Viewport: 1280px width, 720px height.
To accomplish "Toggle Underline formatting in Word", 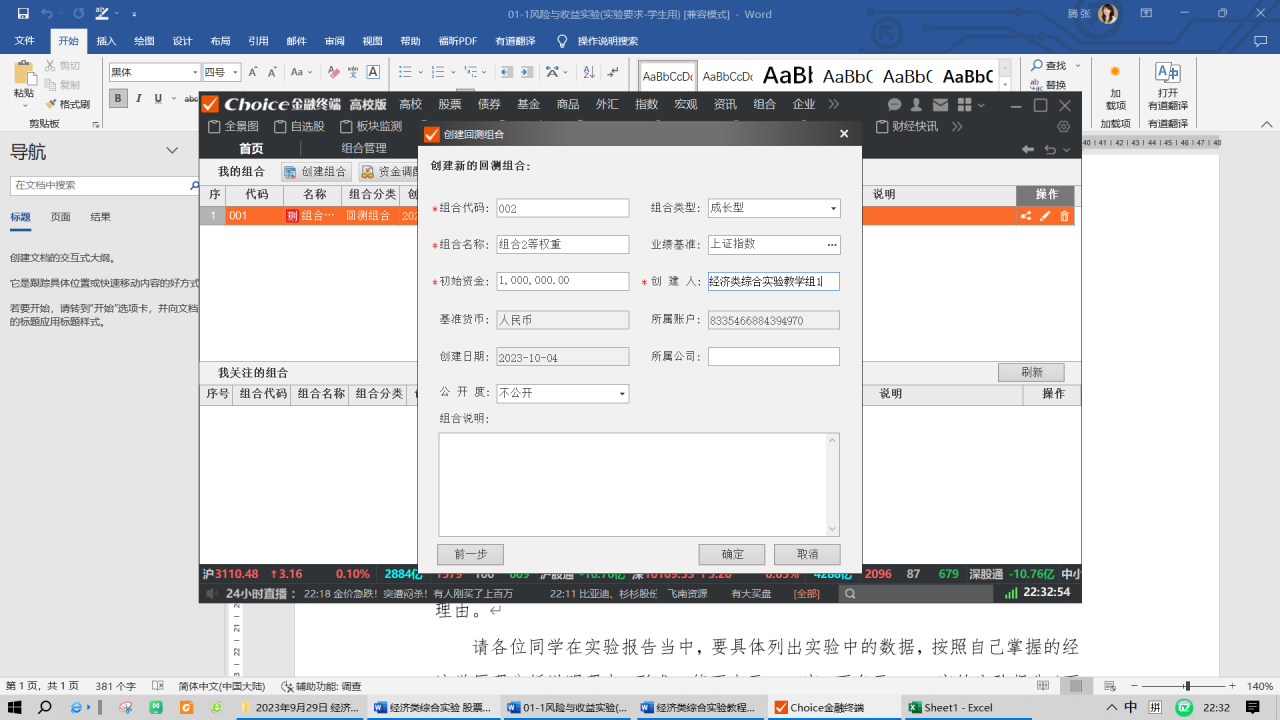I will (157, 98).
